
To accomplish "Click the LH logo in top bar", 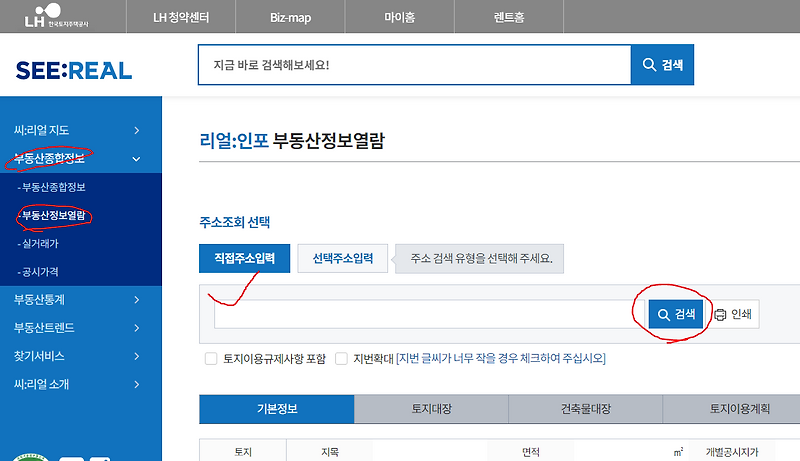I will coord(56,16).
